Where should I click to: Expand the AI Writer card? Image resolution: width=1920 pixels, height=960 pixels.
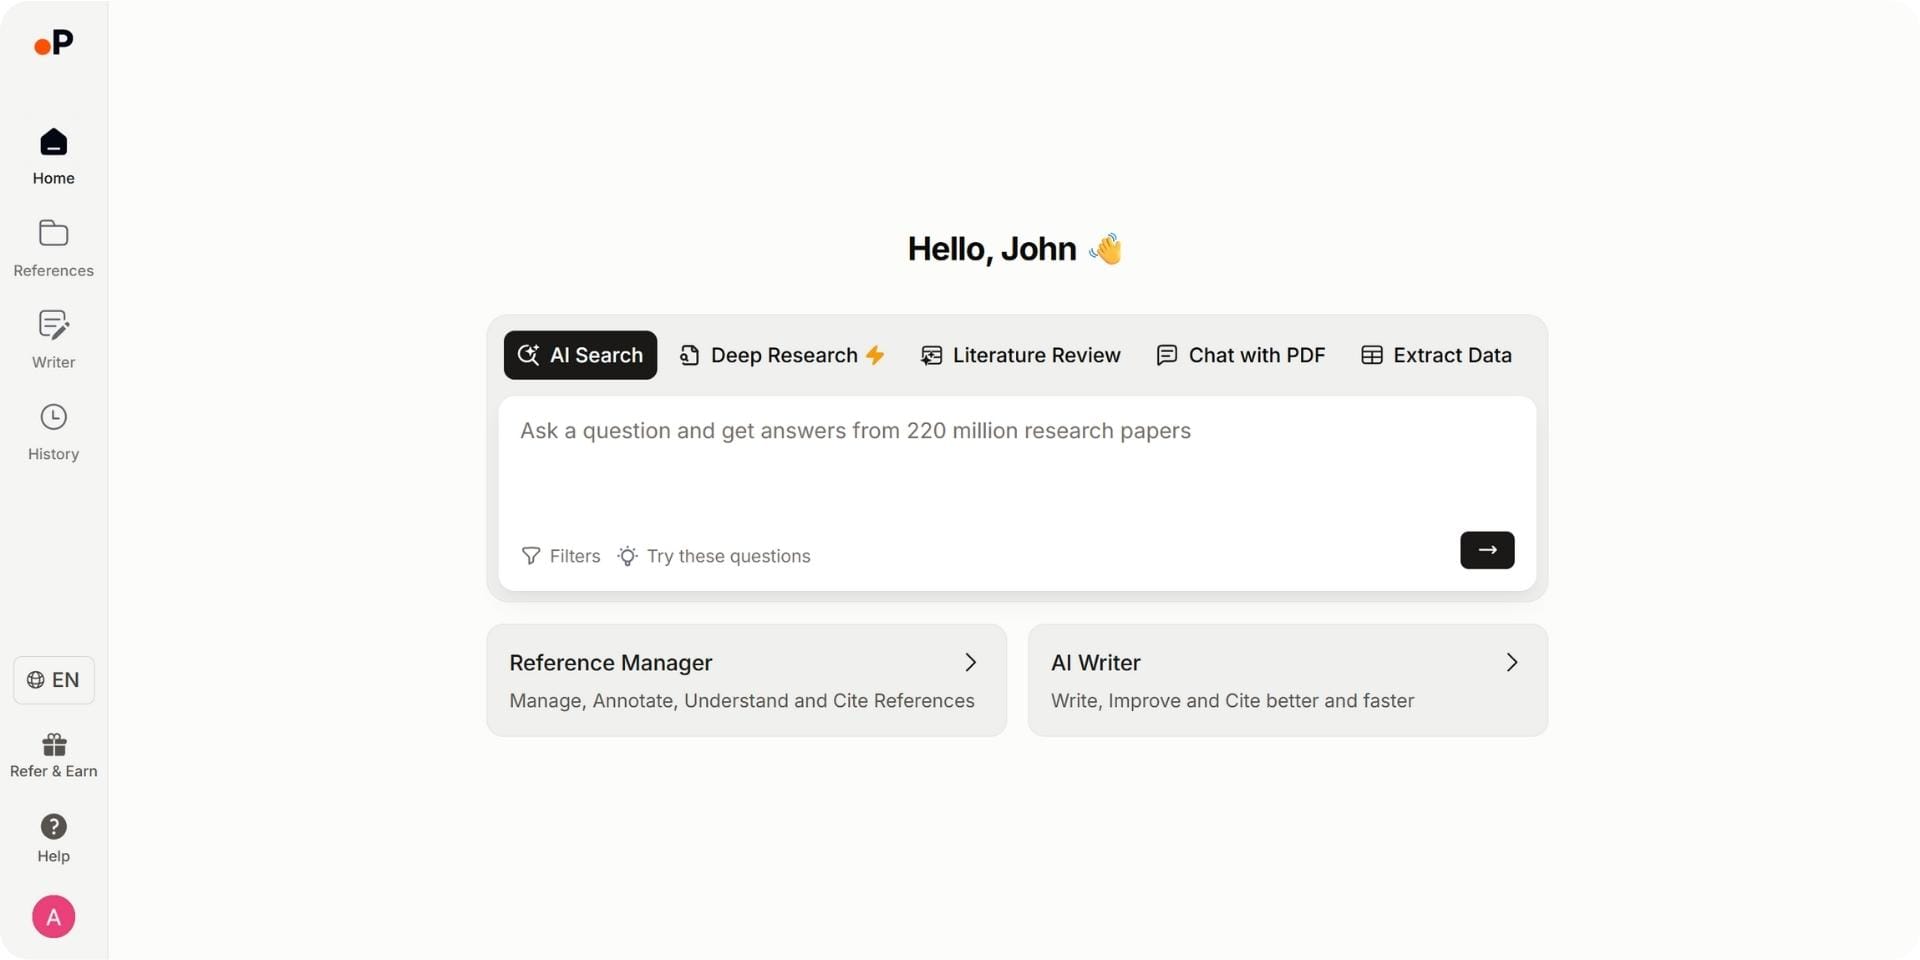(x=1511, y=662)
